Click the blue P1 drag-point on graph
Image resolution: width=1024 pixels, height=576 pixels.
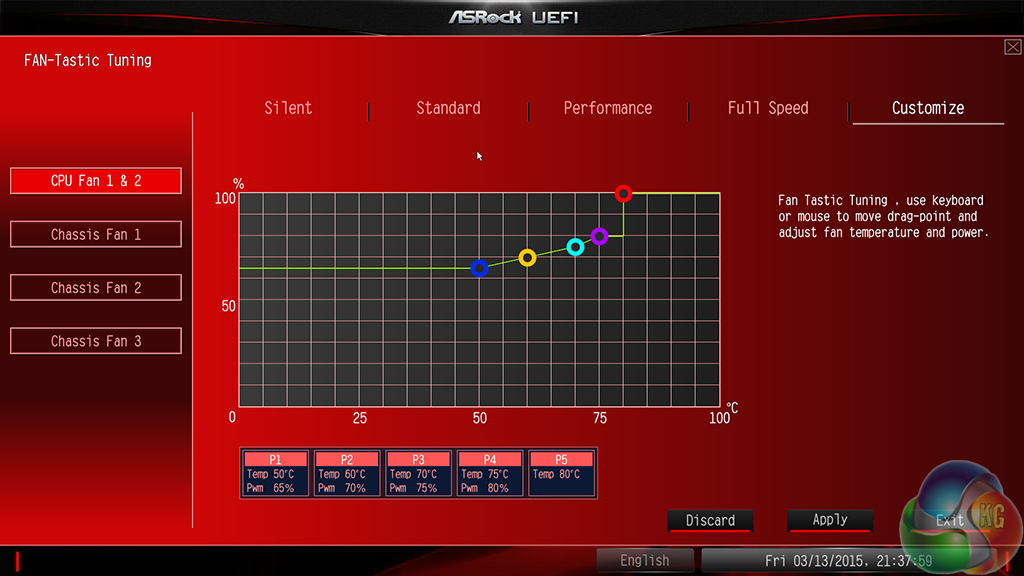click(479, 268)
